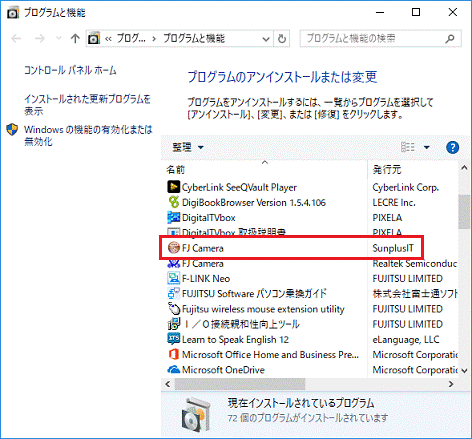Select the FJ Camera entry by SunplusIT

203,248
